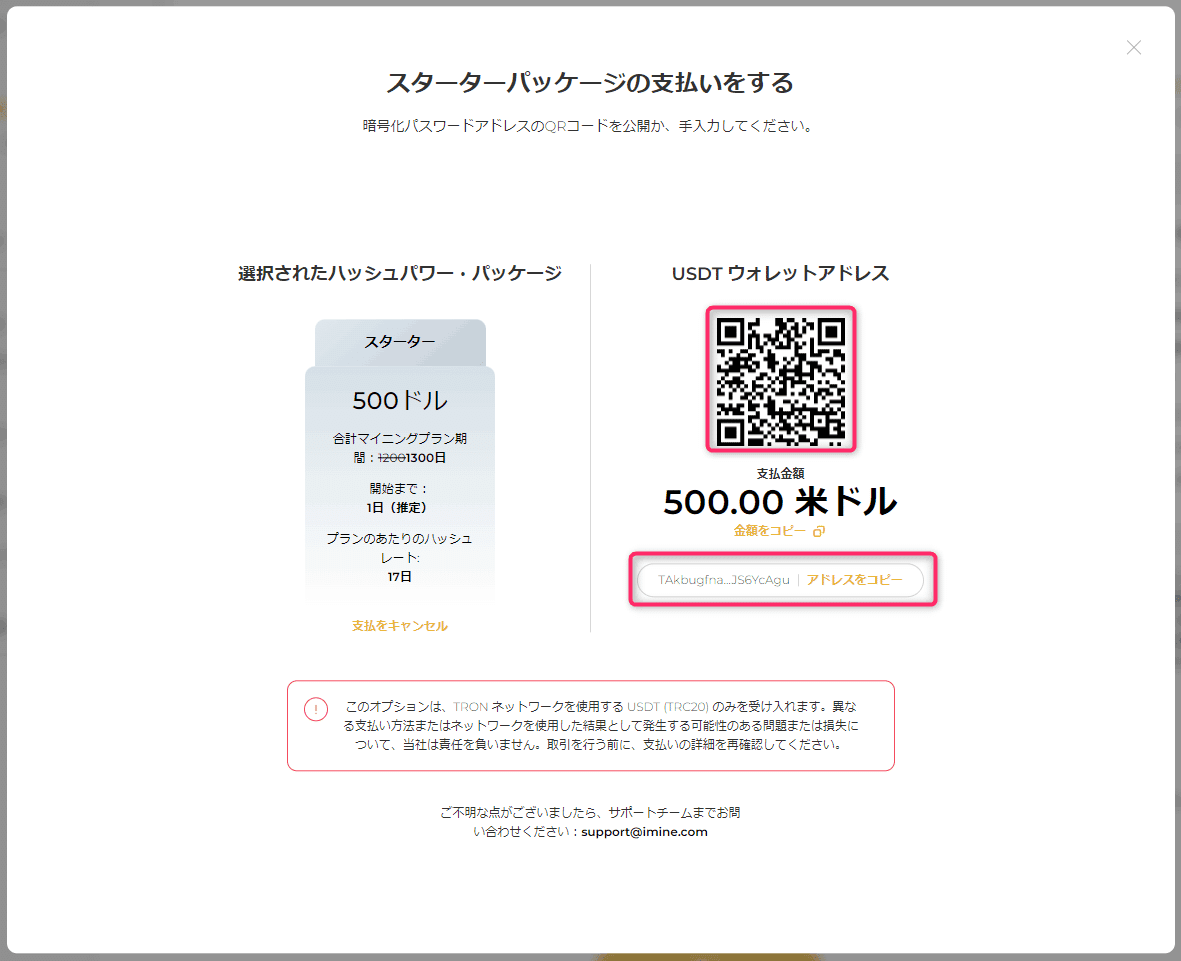
Task: Click アドレスをコピー to copy wallet address
Action: click(854, 580)
